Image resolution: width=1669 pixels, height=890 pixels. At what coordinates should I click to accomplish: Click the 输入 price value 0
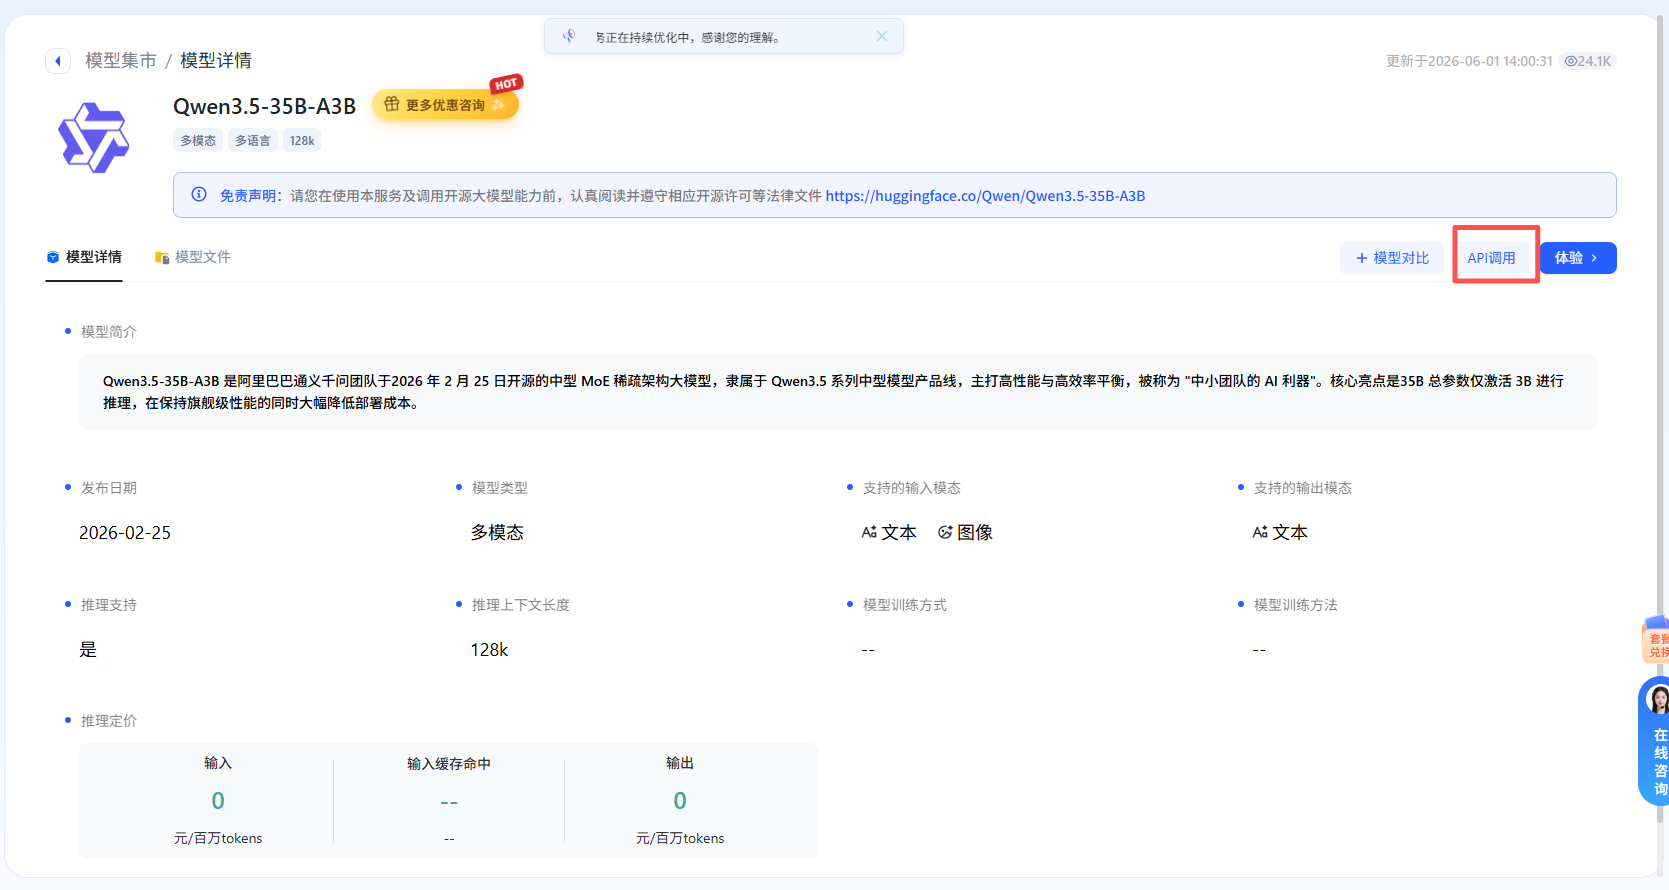click(218, 801)
